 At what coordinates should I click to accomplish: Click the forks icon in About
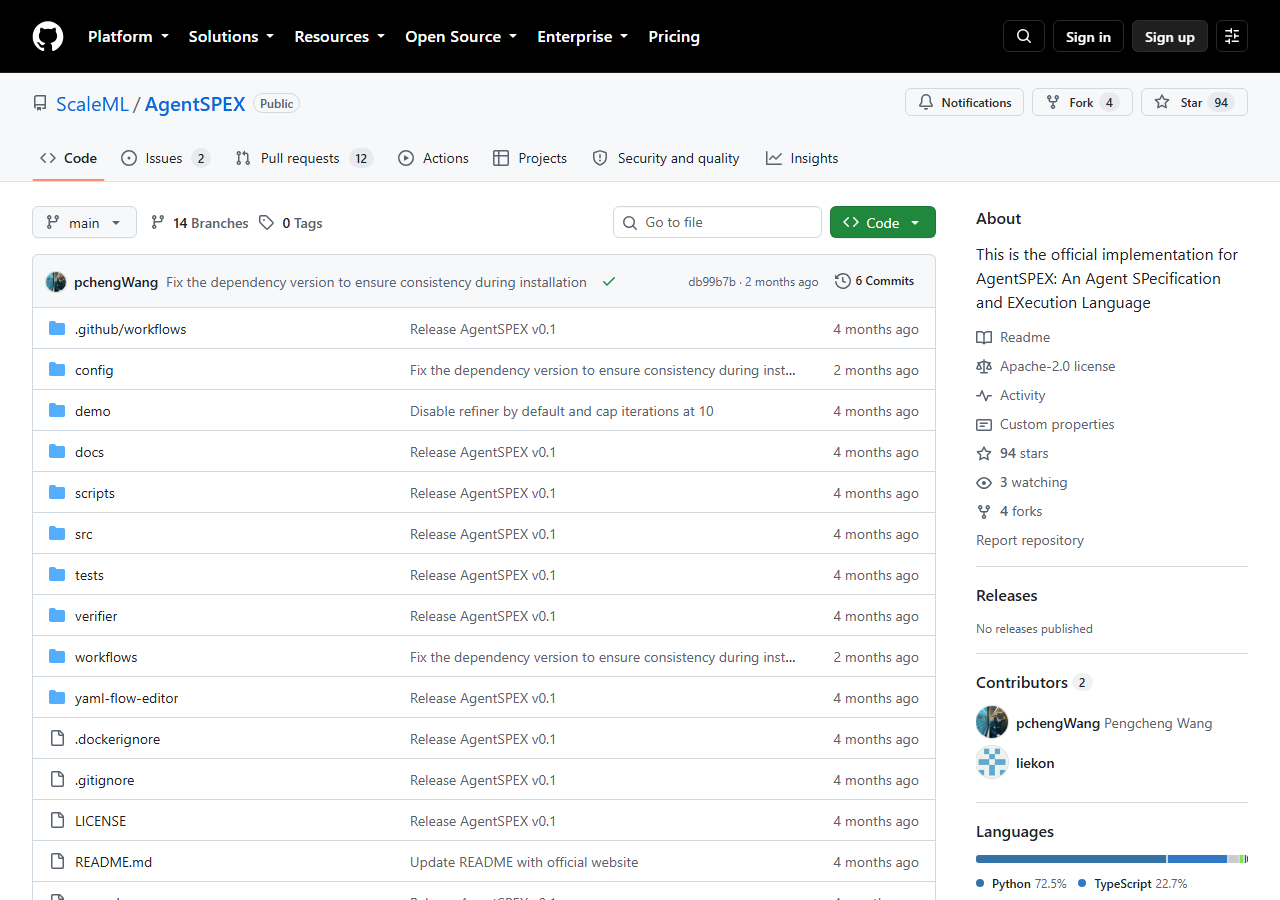984,511
